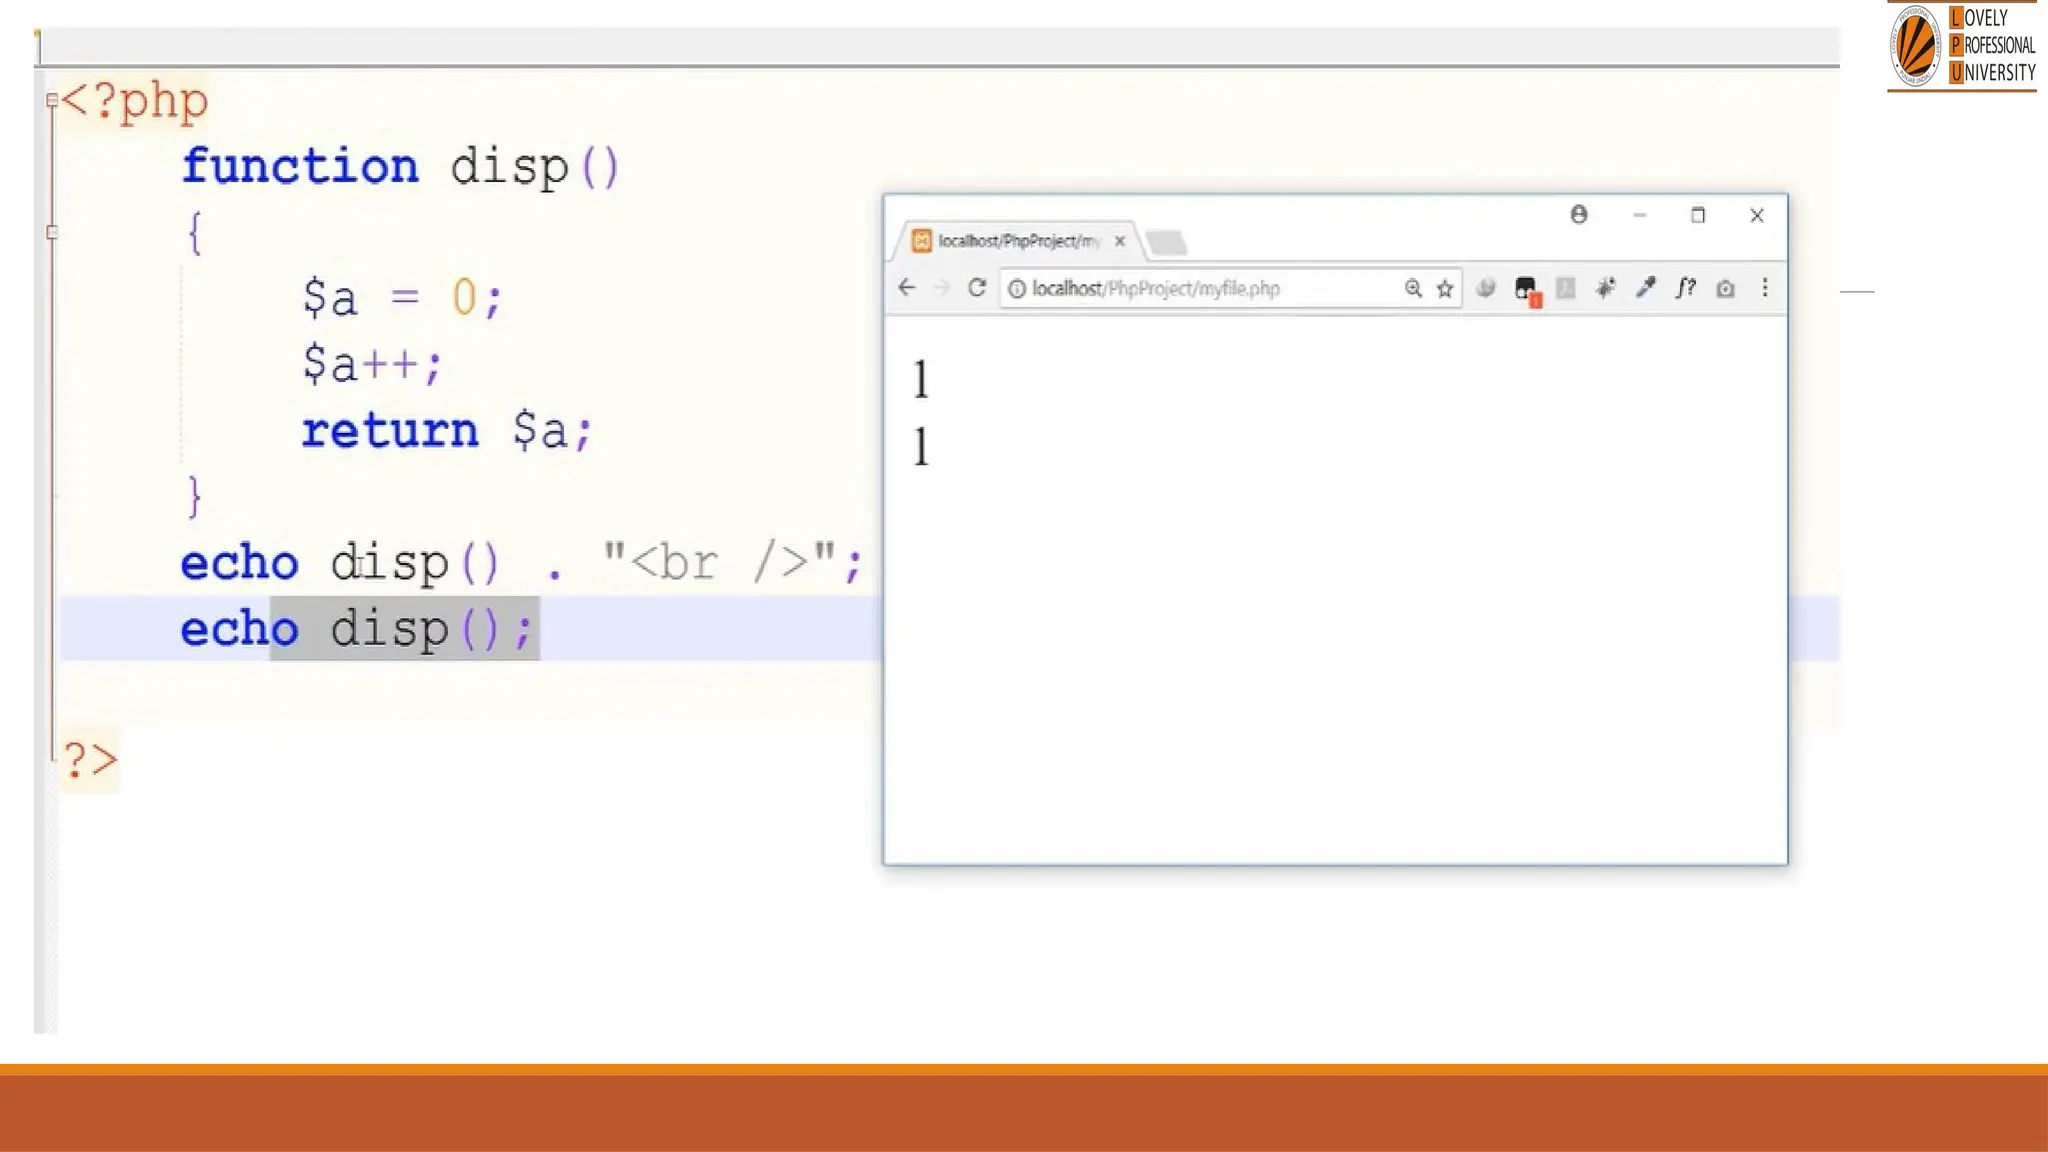Image resolution: width=2048 pixels, height=1152 pixels.
Task: Select the localhost/PhpProject browser tab
Action: pyautogui.click(x=1010, y=241)
